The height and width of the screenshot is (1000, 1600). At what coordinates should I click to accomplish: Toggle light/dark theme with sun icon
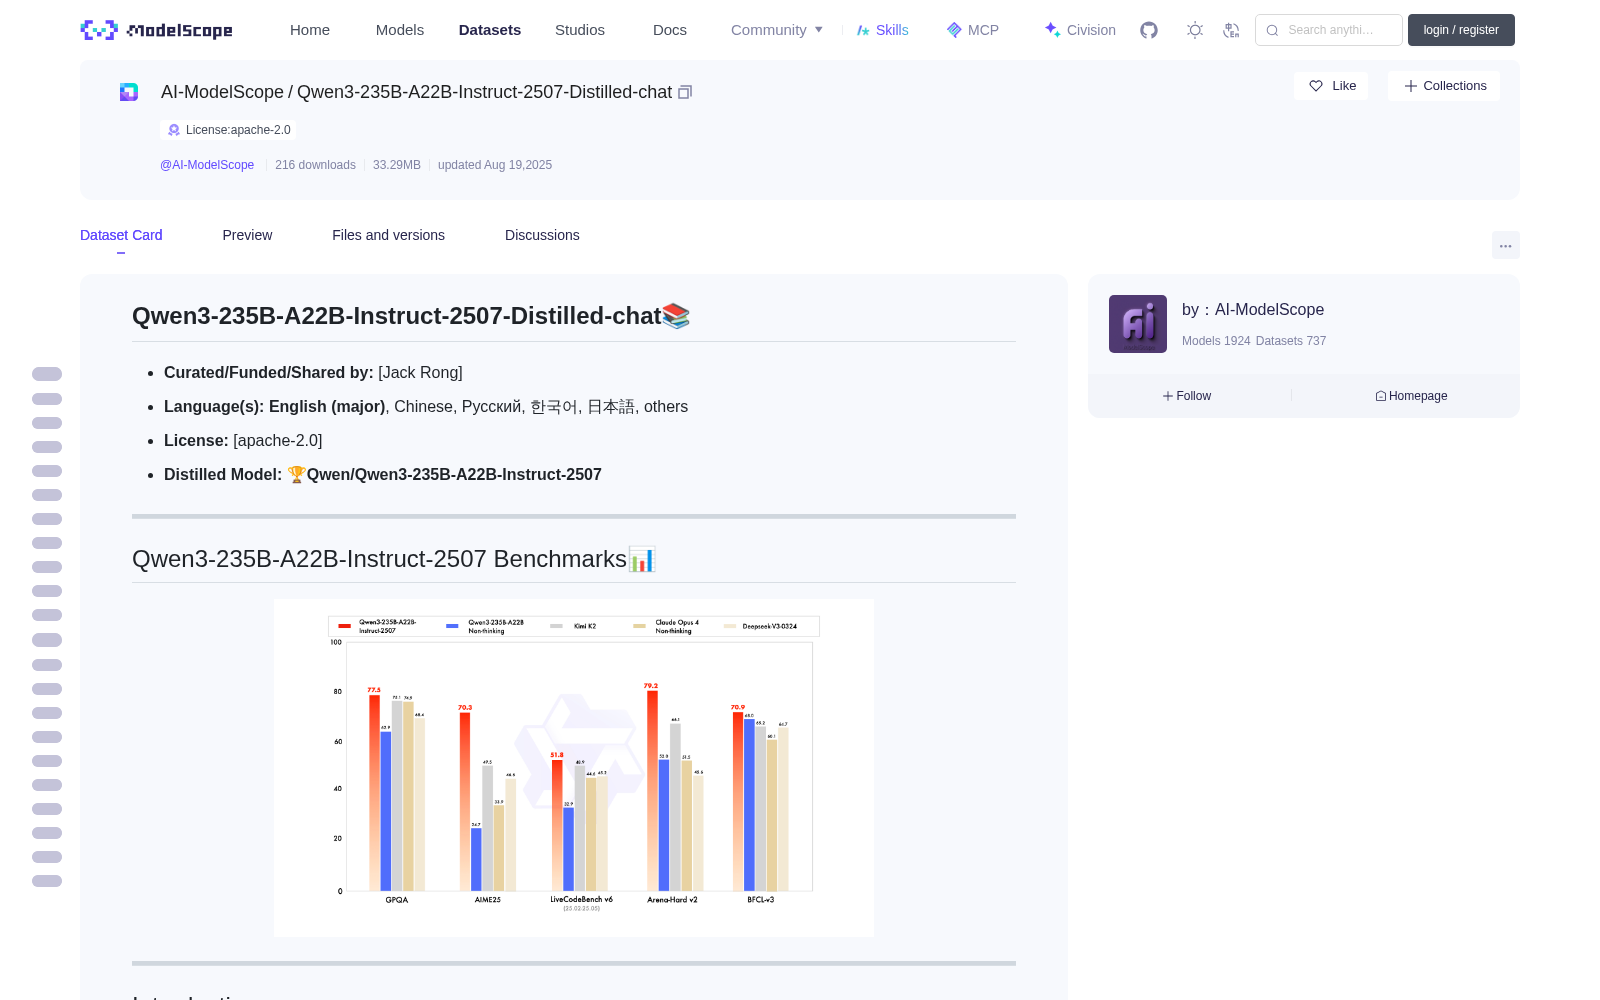coord(1195,30)
